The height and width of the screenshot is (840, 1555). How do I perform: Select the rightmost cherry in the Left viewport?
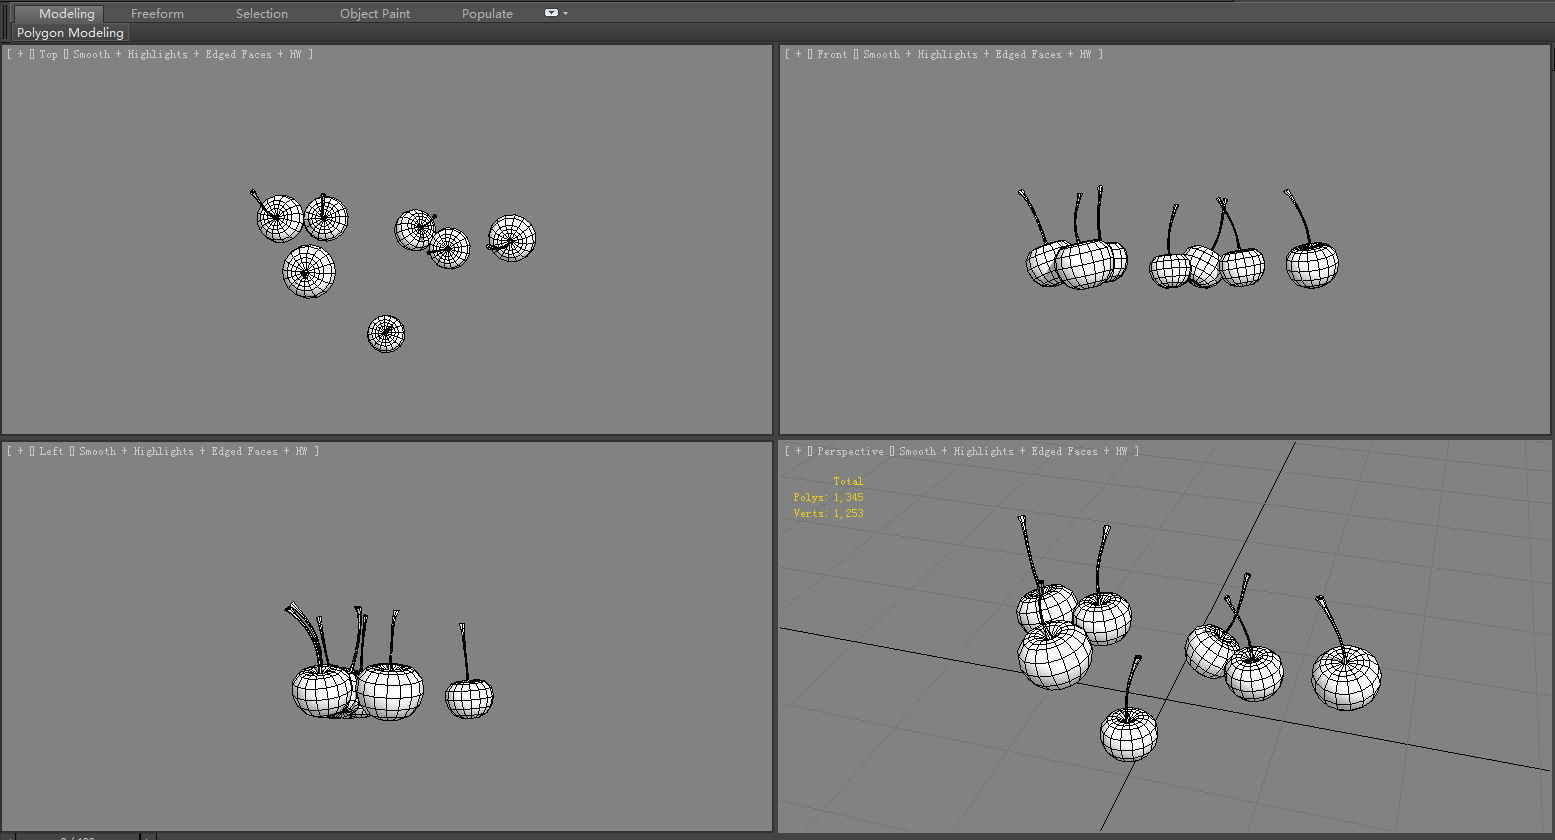pyautogui.click(x=469, y=698)
